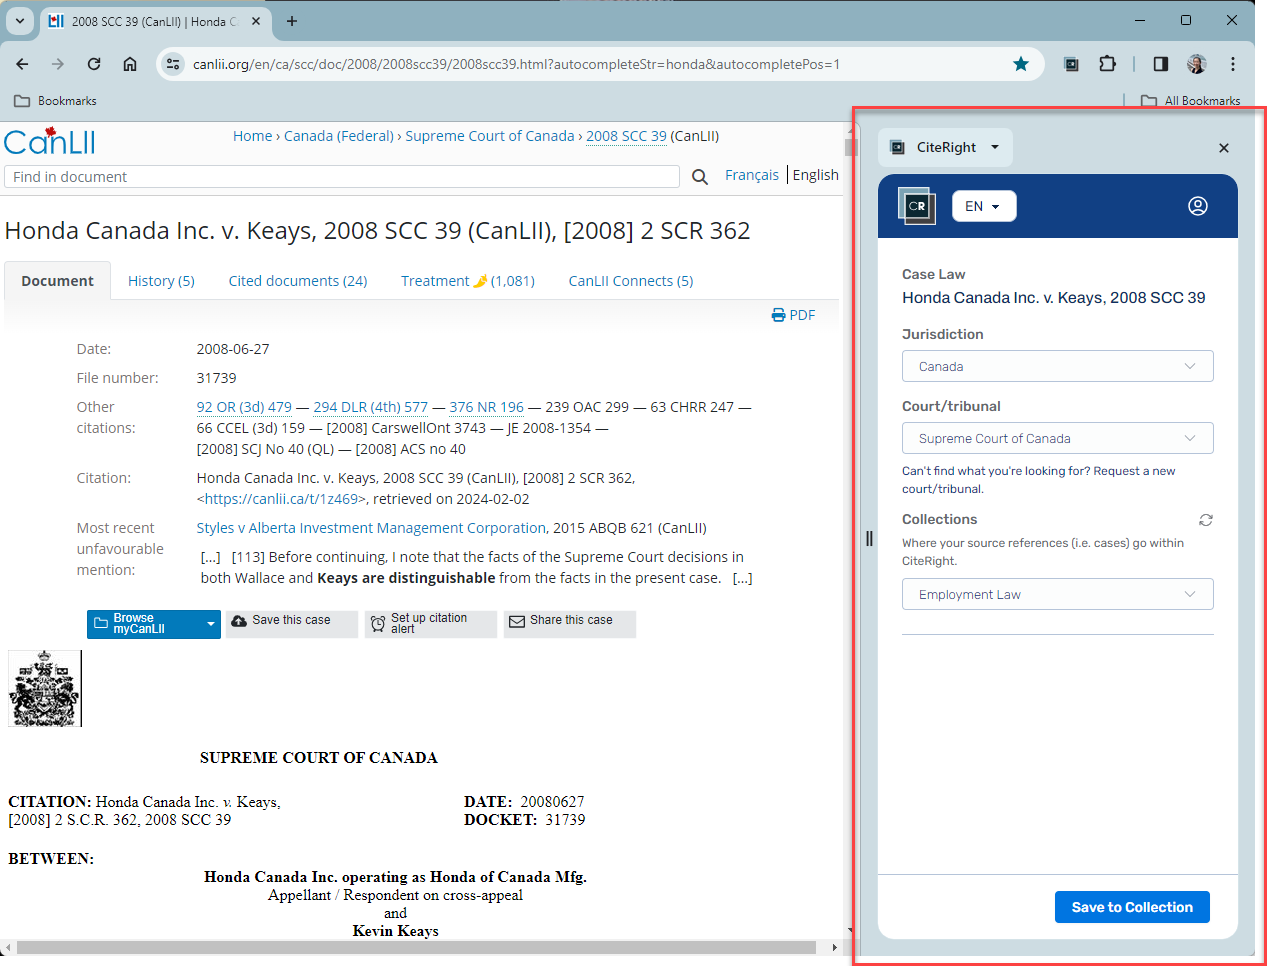Screen dimensions: 1267x966
Task: Open Styles v Alberta Investment Management Corporation link
Action: [x=371, y=528]
